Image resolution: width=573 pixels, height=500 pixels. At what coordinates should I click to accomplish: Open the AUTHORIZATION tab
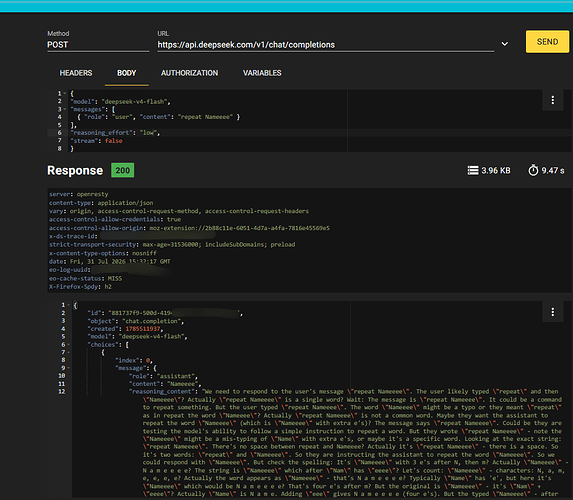click(x=189, y=73)
